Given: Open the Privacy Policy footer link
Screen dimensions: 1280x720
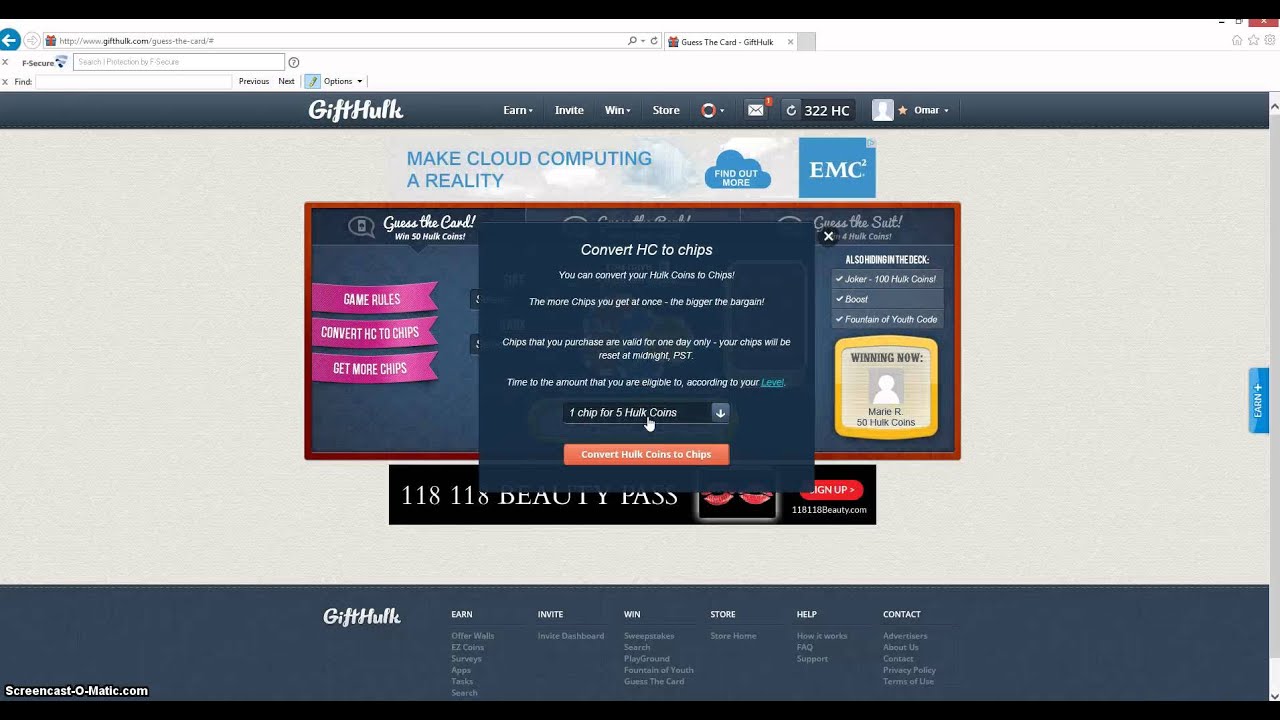Looking at the screenshot, I should 909,670.
